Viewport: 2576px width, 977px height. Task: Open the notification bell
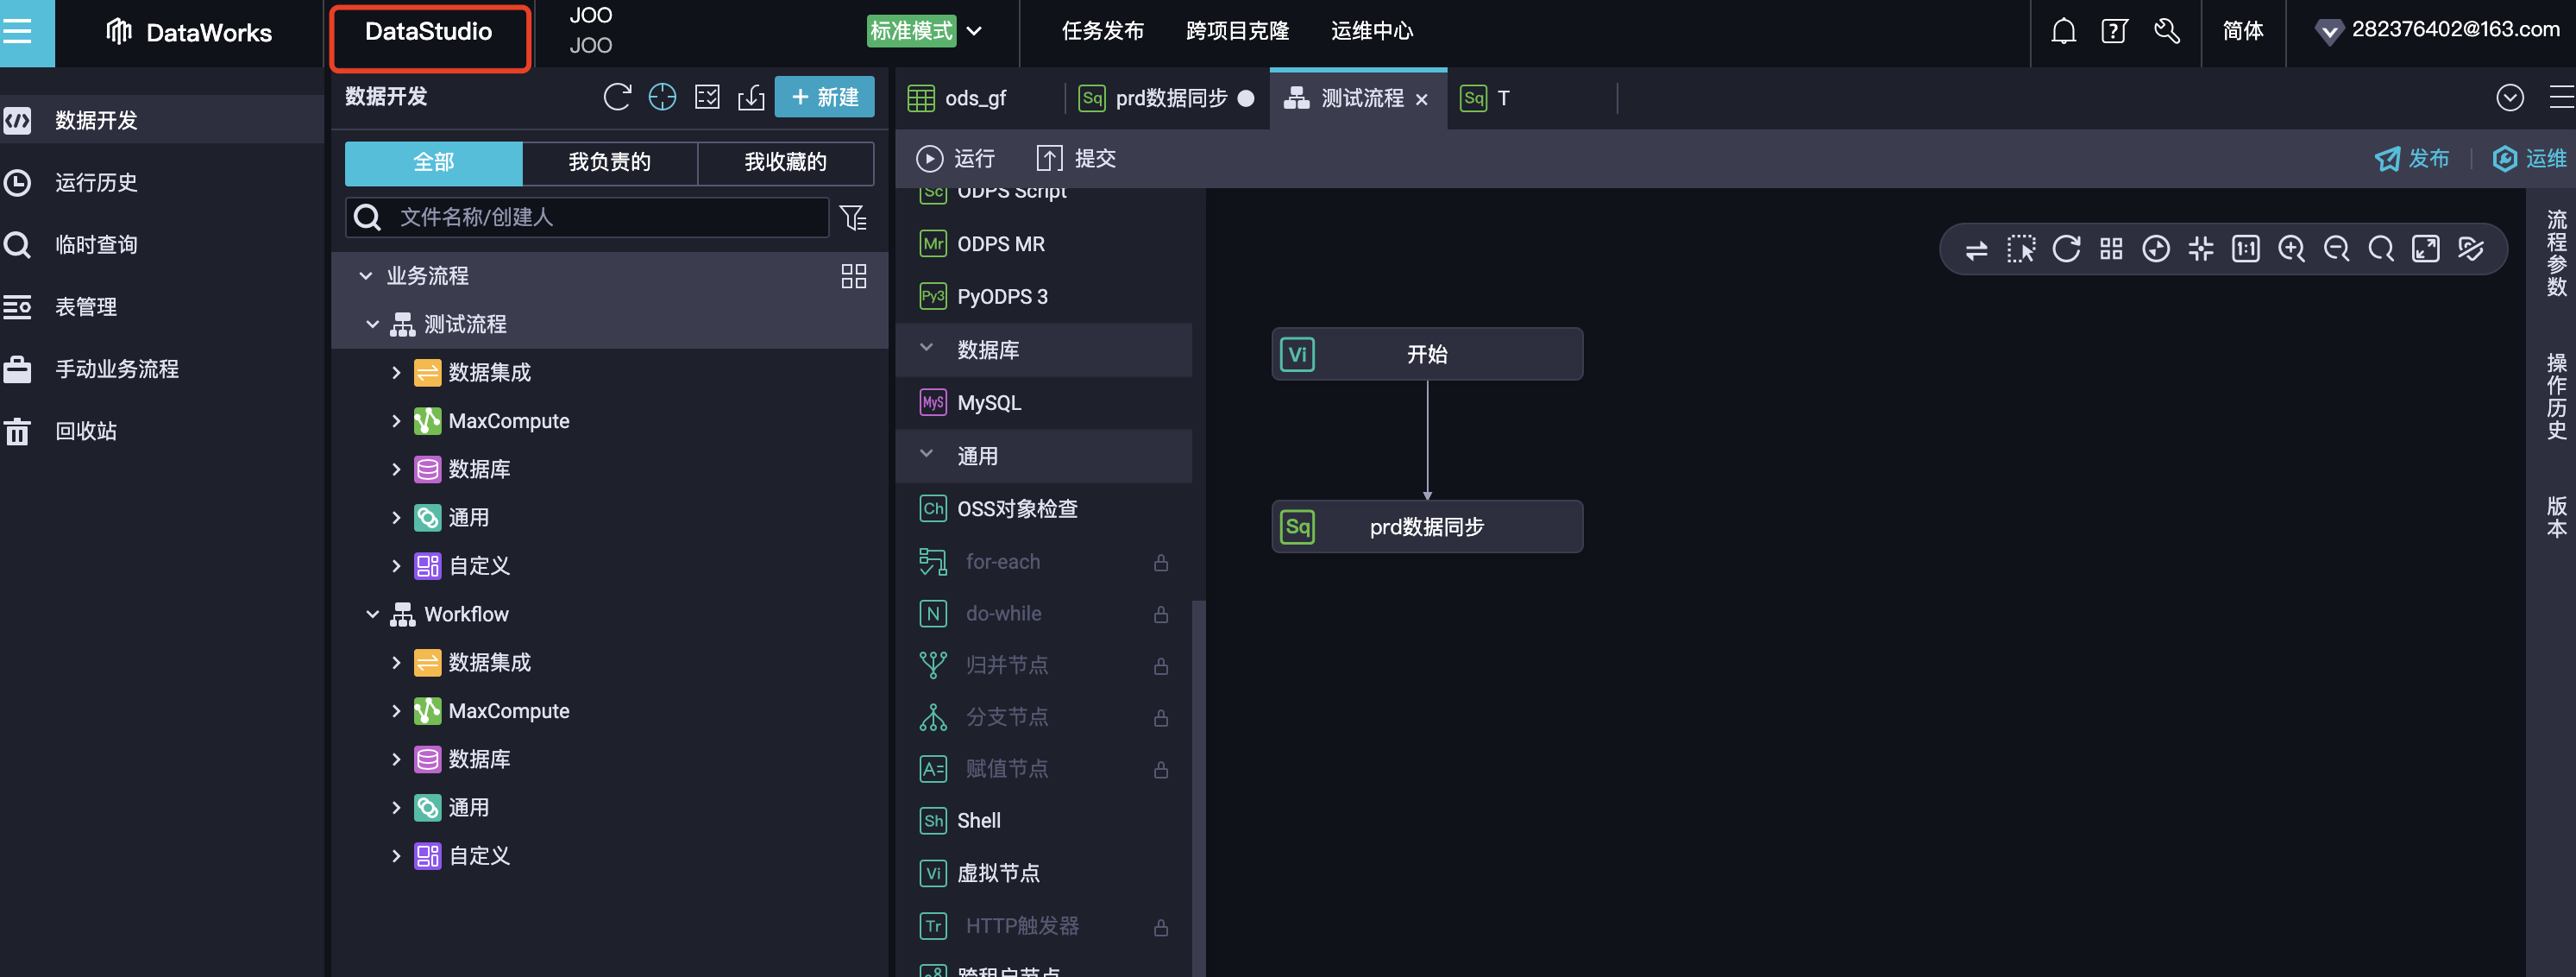point(2063,31)
